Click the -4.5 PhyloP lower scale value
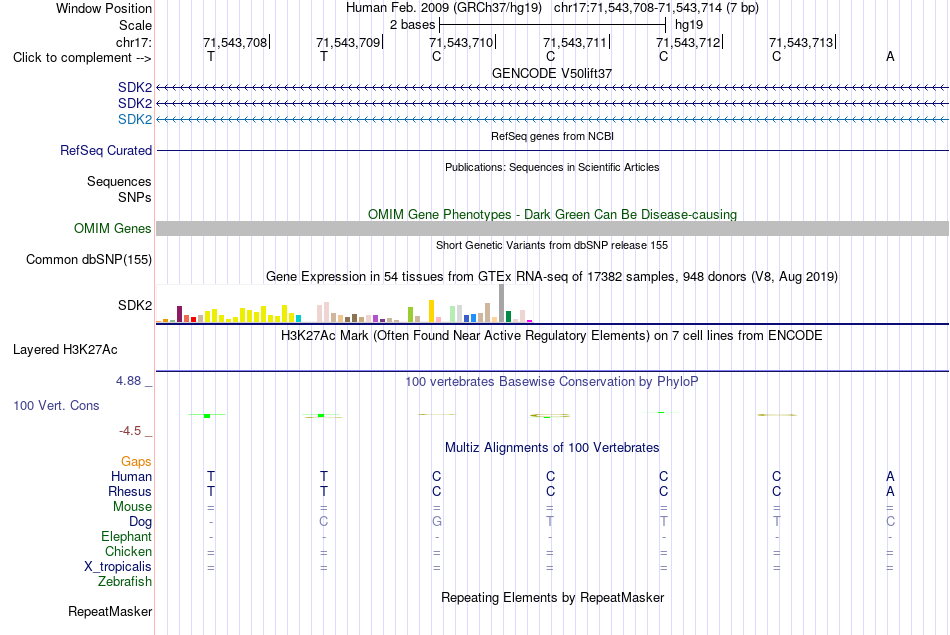950x635 pixels. click(x=129, y=431)
